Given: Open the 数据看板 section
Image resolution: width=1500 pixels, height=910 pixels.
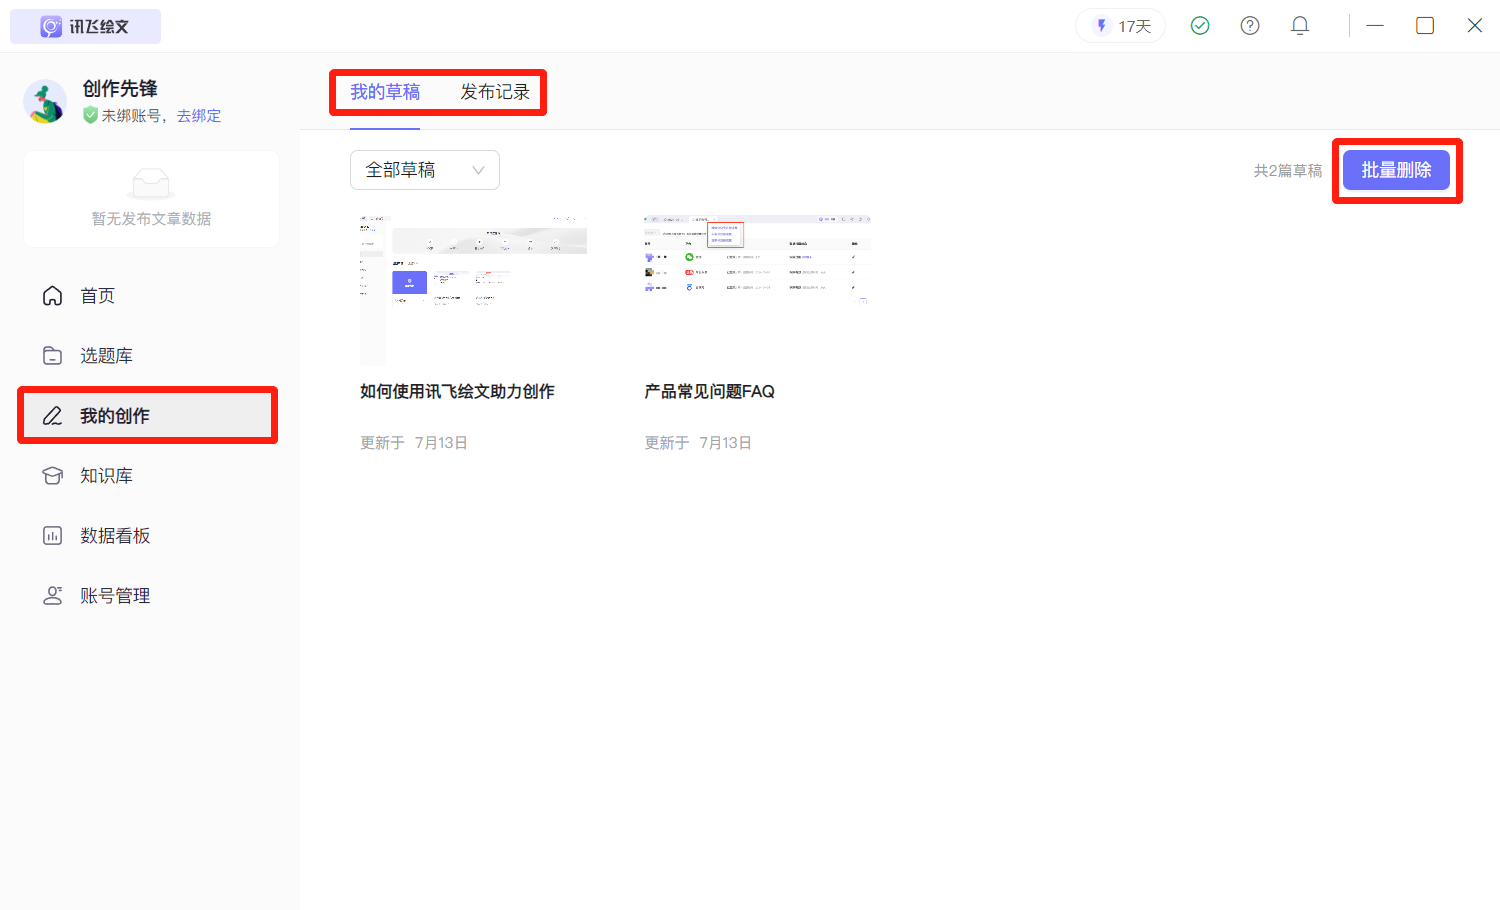Looking at the screenshot, I should click(x=149, y=536).
